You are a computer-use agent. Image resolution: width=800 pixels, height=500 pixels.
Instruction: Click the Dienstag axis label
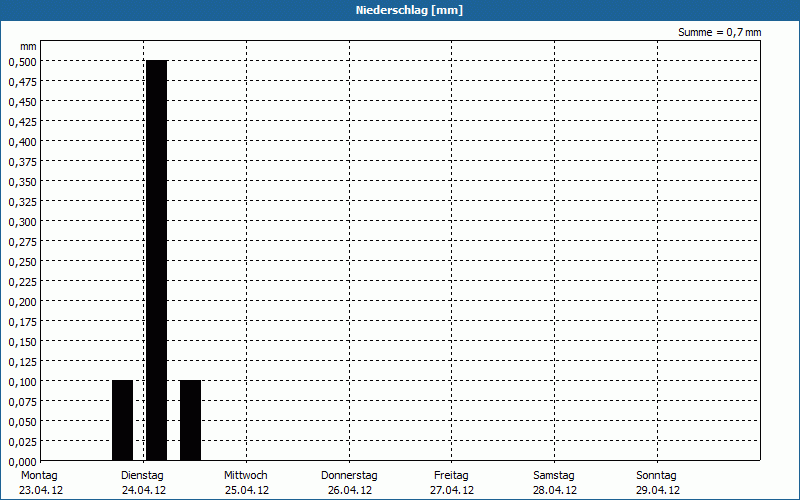pos(142,475)
